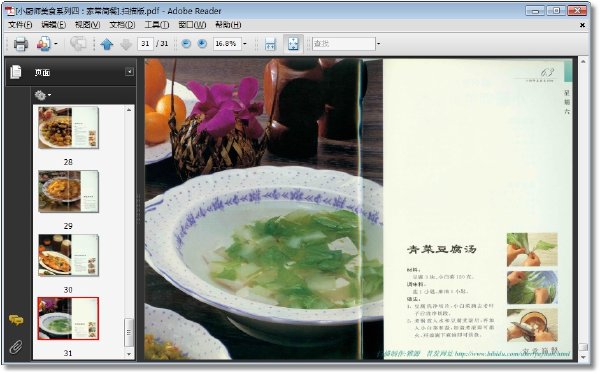
Task: Click the zoom percentage field showing 16.8%
Action: click(x=227, y=44)
